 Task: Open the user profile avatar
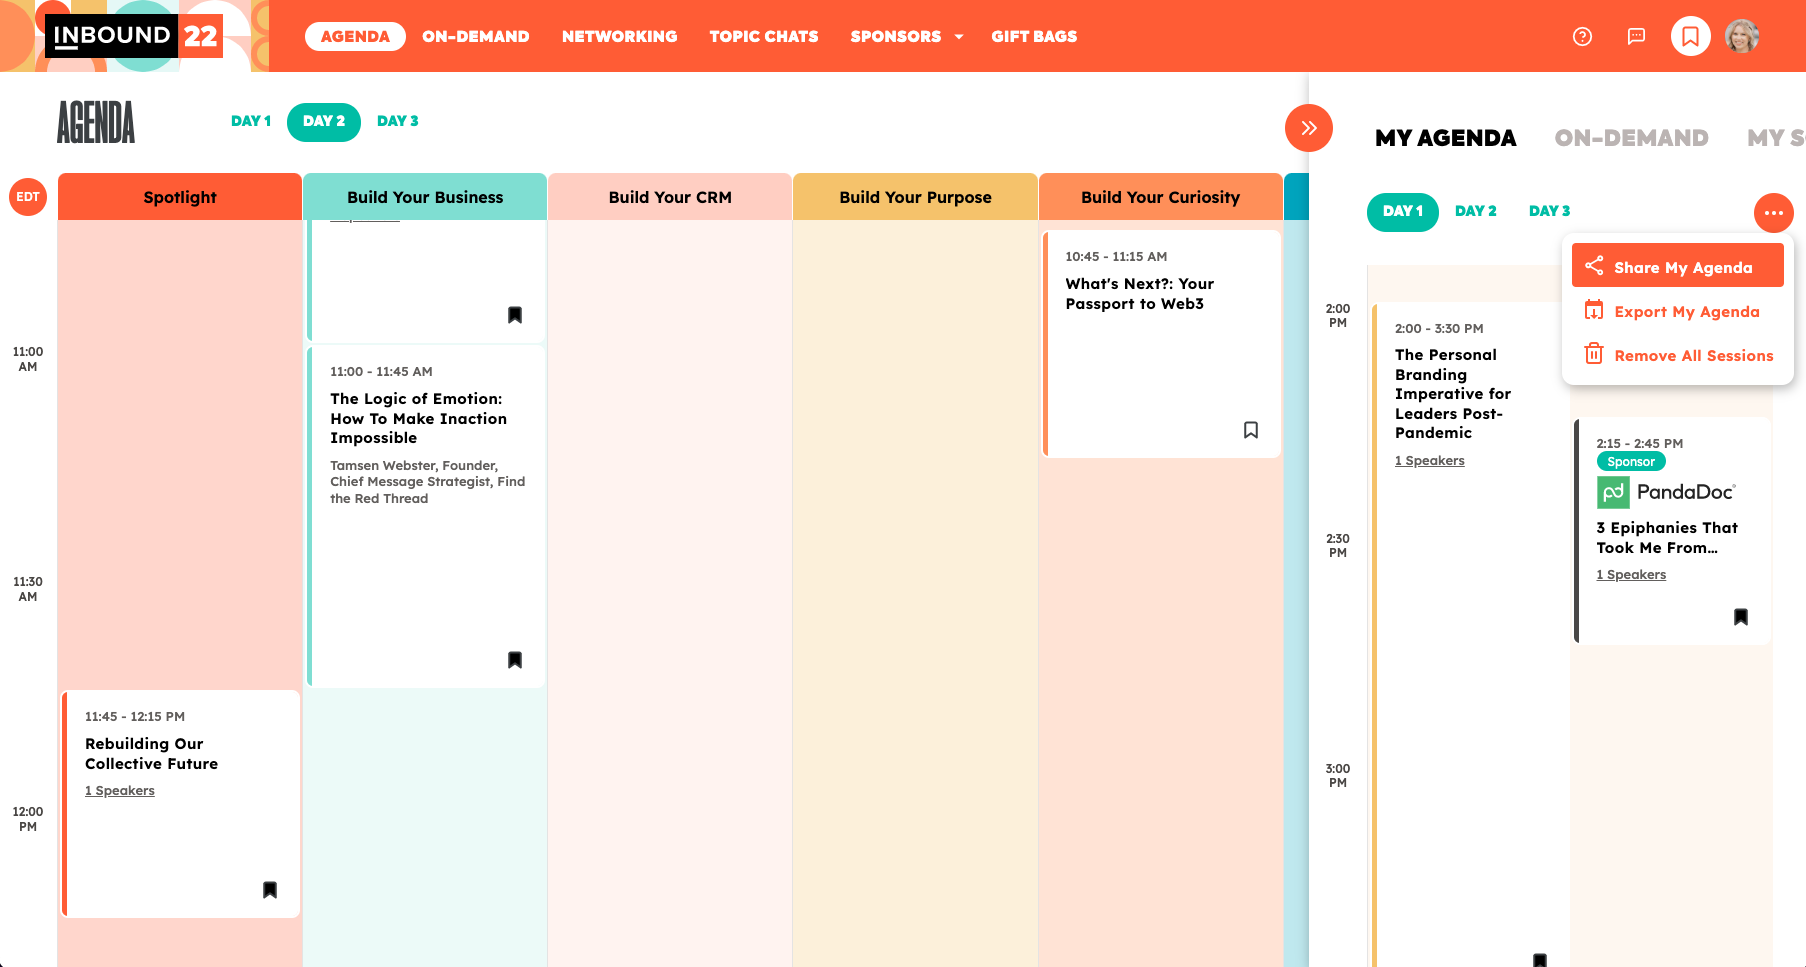point(1742,37)
